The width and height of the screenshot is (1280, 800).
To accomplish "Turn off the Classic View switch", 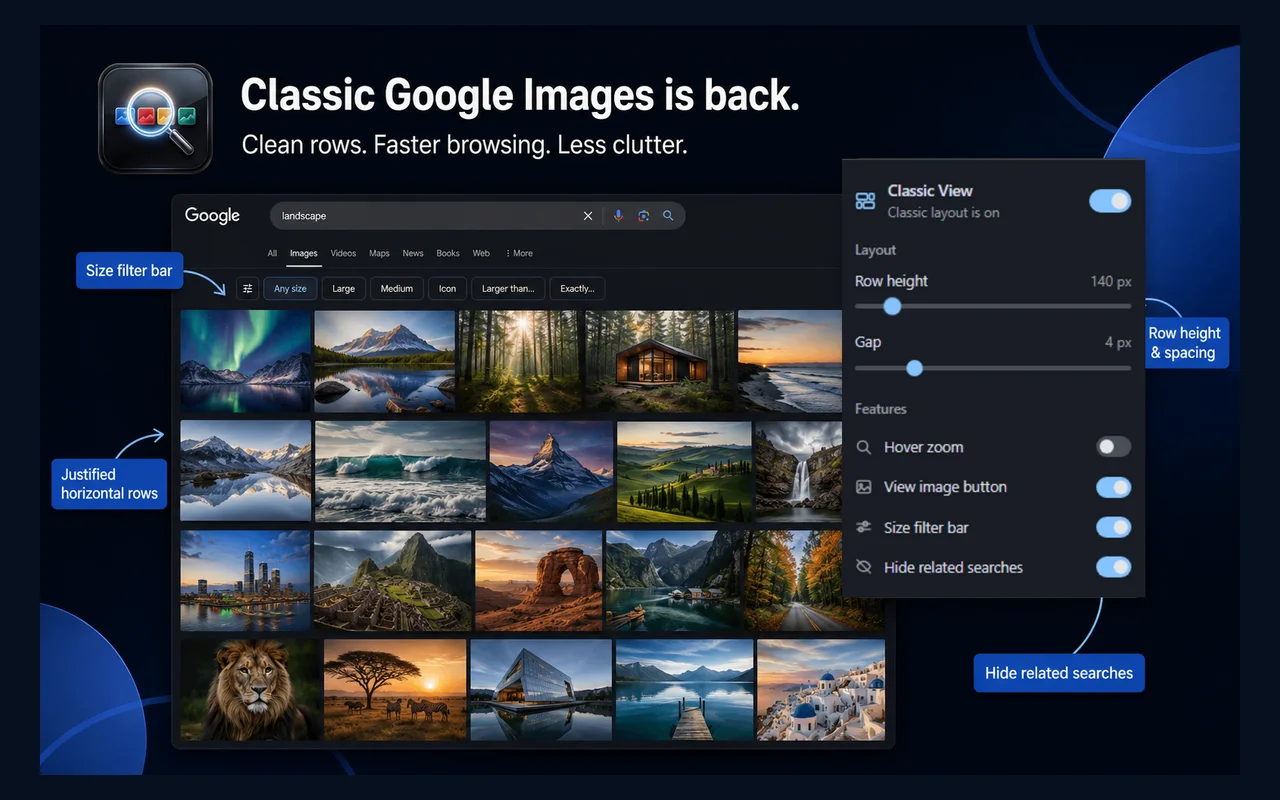I will [x=1110, y=201].
